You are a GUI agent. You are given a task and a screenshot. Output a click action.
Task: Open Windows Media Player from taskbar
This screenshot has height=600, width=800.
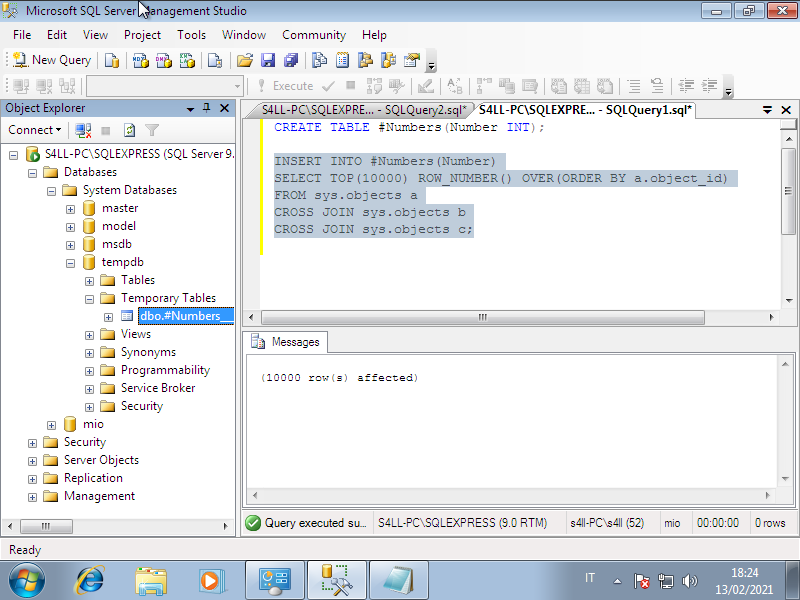(210, 581)
